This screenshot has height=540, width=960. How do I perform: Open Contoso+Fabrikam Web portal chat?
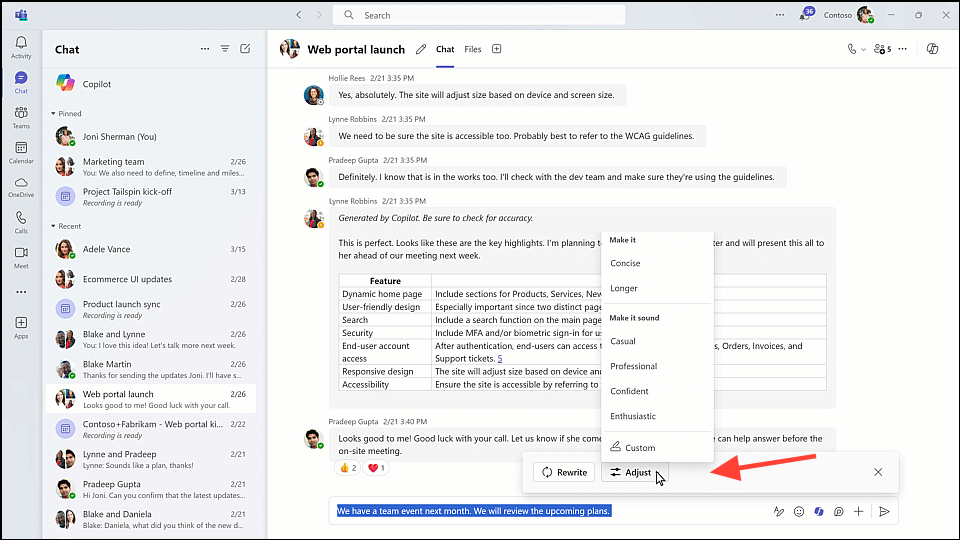(151, 429)
